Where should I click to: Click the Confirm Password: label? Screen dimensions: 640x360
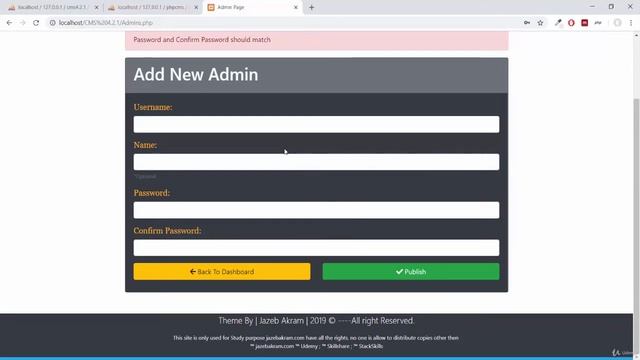[167, 231]
